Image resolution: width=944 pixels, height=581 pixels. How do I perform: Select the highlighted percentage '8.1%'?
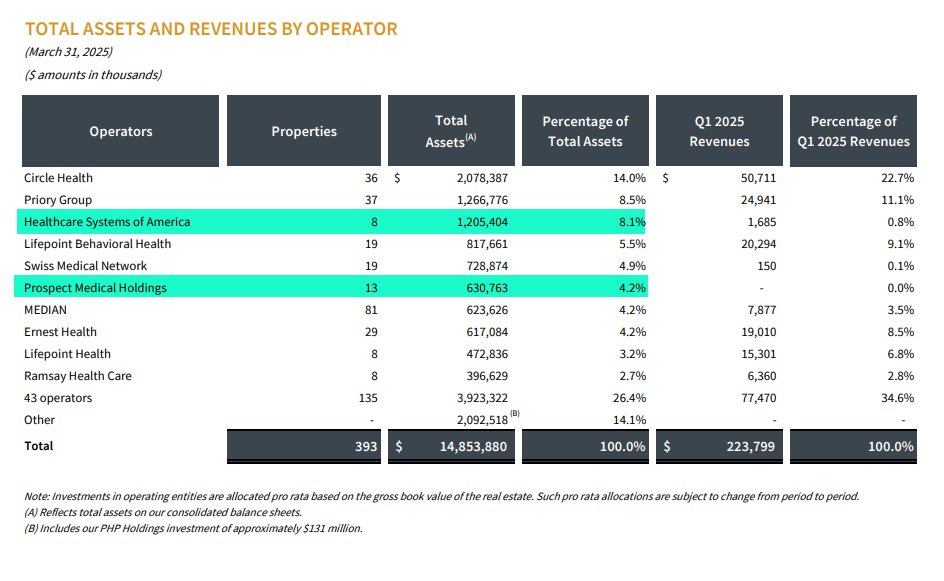point(632,222)
